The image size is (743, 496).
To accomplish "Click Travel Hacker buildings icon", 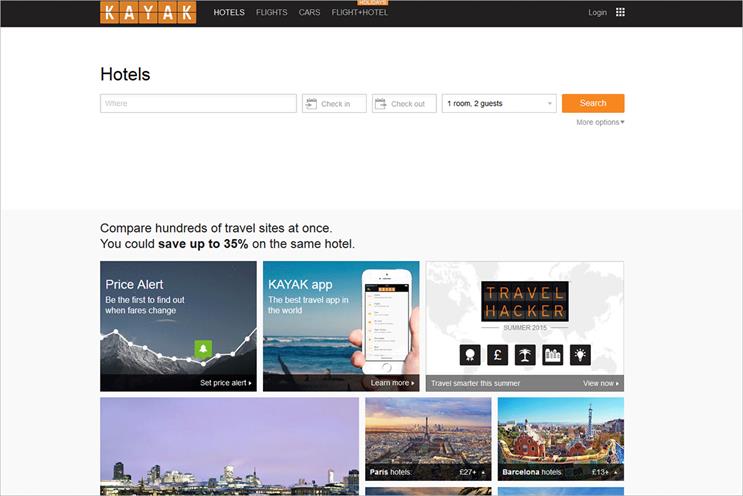I will (x=553, y=355).
